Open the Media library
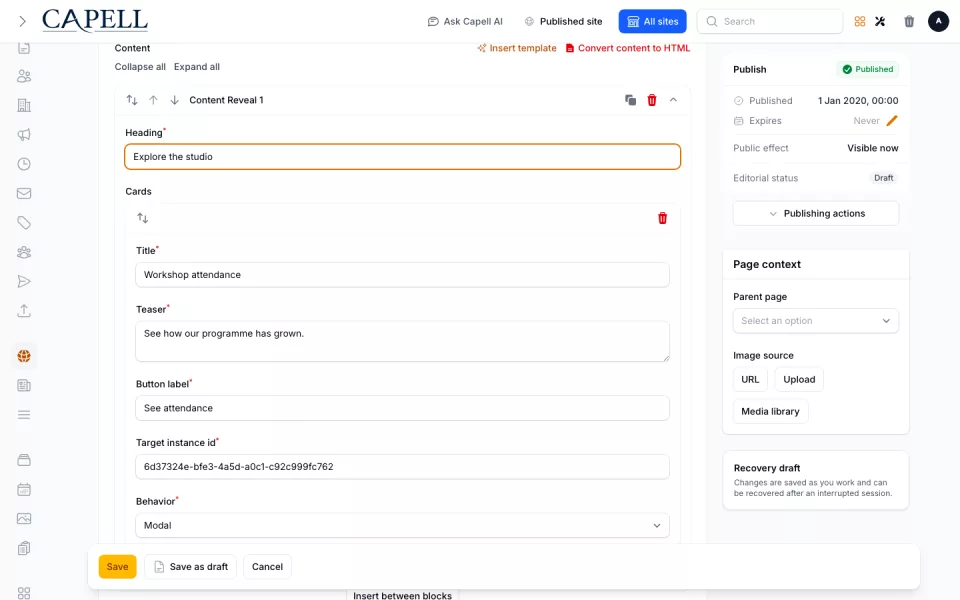The width and height of the screenshot is (960, 600). (x=770, y=411)
